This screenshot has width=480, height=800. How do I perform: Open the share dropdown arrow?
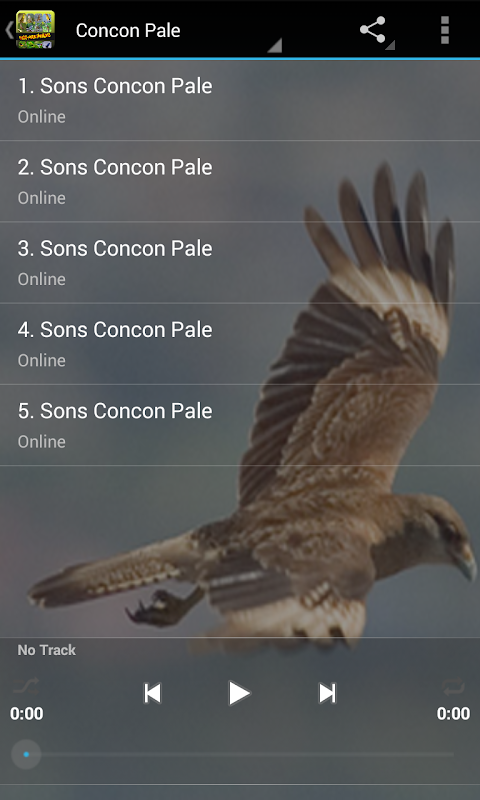[390, 45]
